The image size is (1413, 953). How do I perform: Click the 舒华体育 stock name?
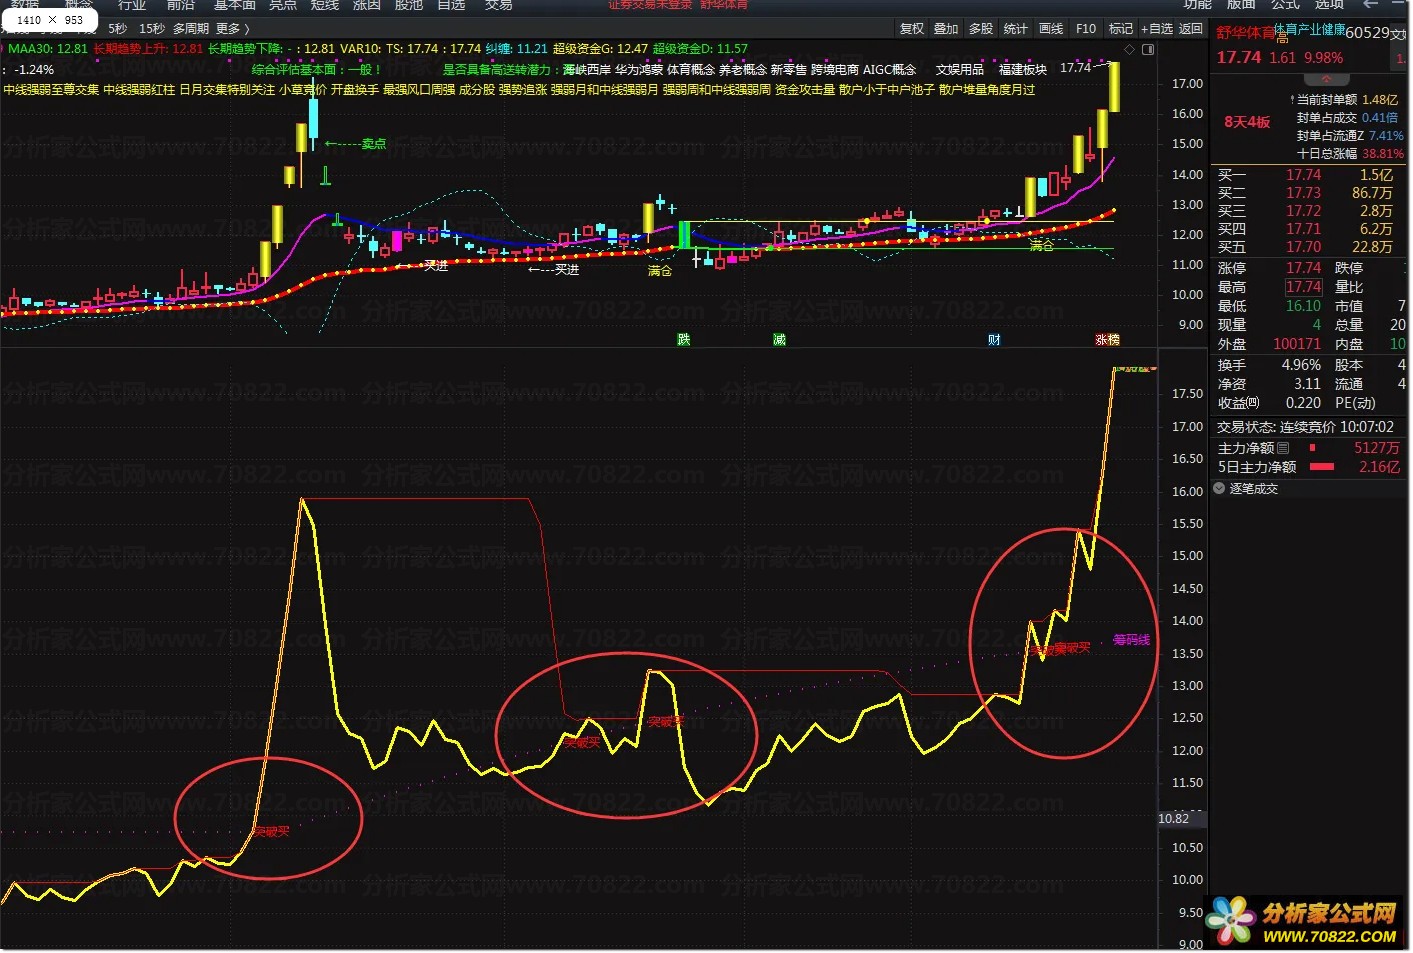[1246, 33]
